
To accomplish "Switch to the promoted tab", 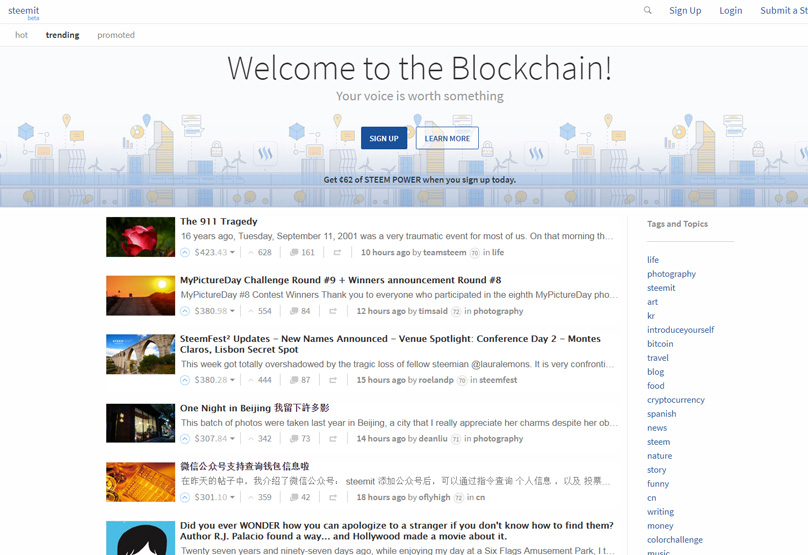I will [x=116, y=35].
